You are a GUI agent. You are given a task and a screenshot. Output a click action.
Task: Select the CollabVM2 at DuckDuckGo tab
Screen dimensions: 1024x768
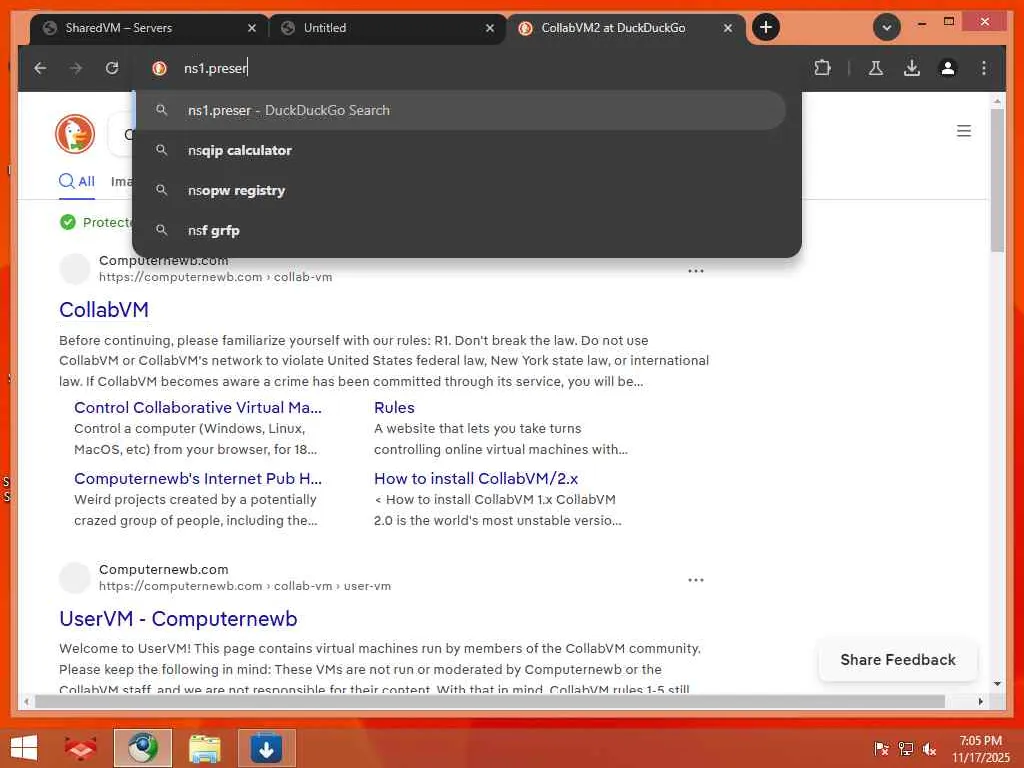tap(626, 28)
